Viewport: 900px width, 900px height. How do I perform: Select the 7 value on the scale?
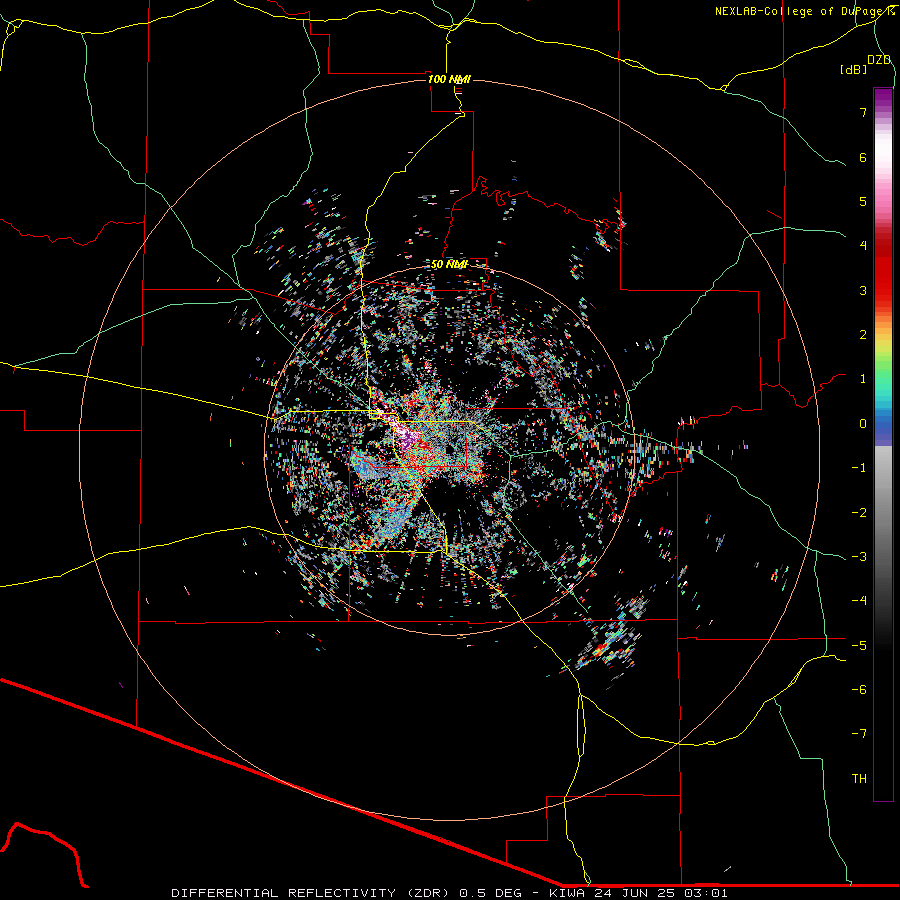pos(863,112)
